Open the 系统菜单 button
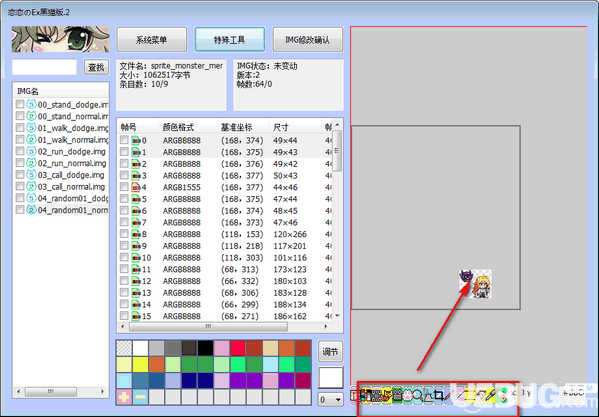 (x=152, y=39)
